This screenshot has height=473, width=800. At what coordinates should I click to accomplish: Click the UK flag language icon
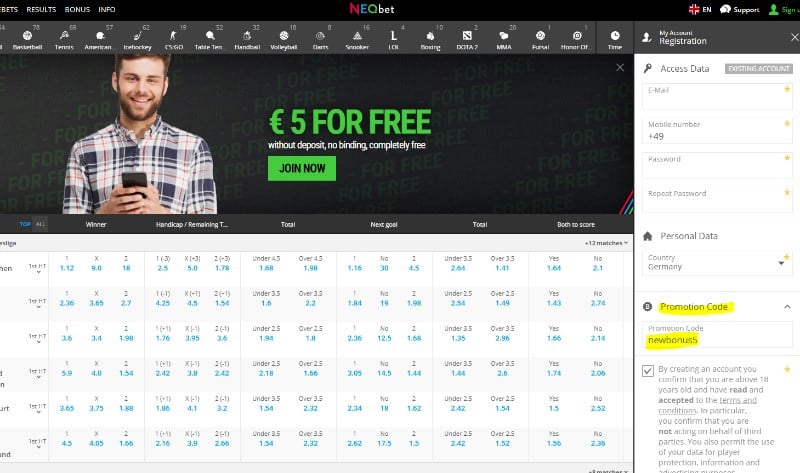(x=694, y=9)
